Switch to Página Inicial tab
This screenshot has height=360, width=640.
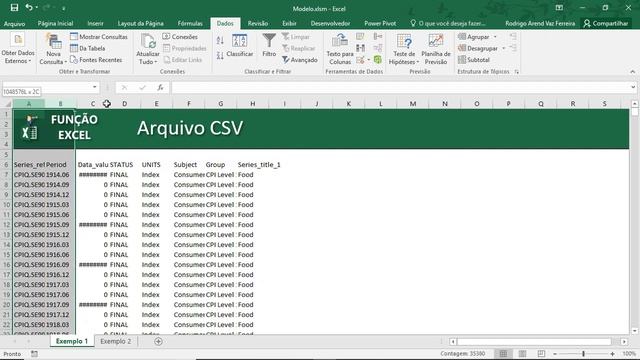coord(55,23)
